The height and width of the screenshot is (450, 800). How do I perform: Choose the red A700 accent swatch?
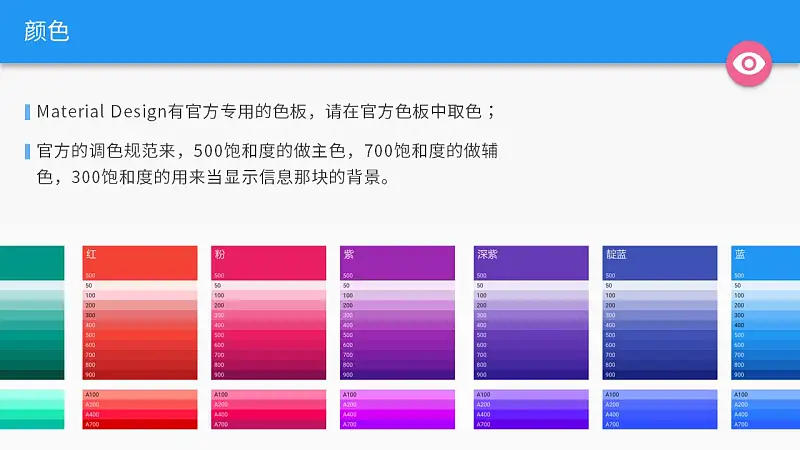click(140, 424)
